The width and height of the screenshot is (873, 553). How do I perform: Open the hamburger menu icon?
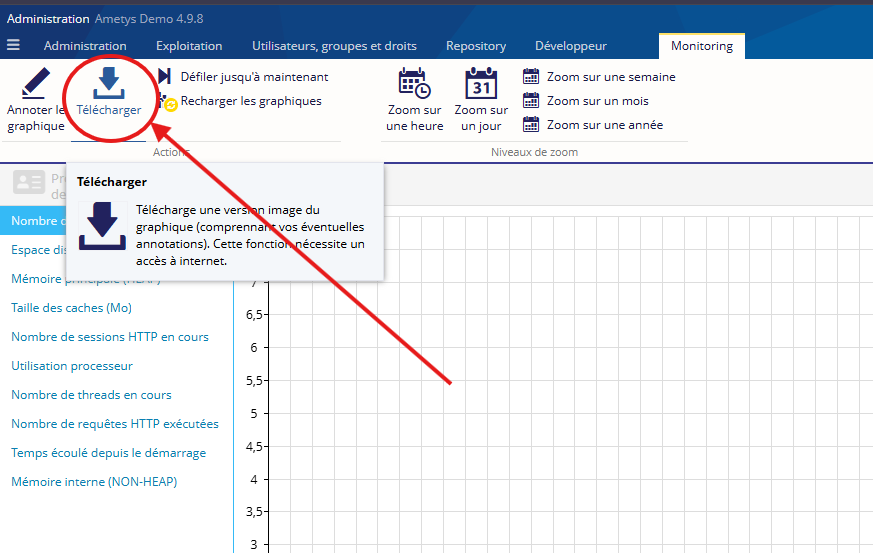(x=13, y=45)
